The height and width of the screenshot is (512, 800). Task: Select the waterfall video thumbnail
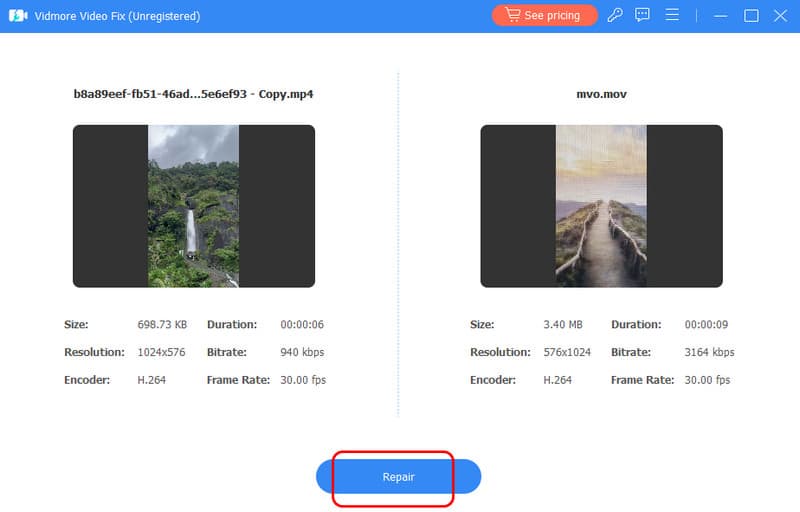193,206
